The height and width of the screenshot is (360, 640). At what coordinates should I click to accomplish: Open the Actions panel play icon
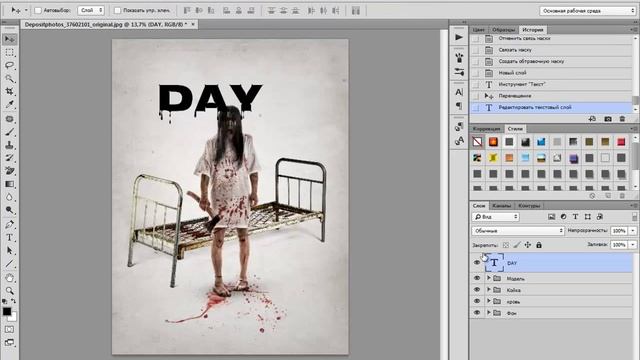459,37
